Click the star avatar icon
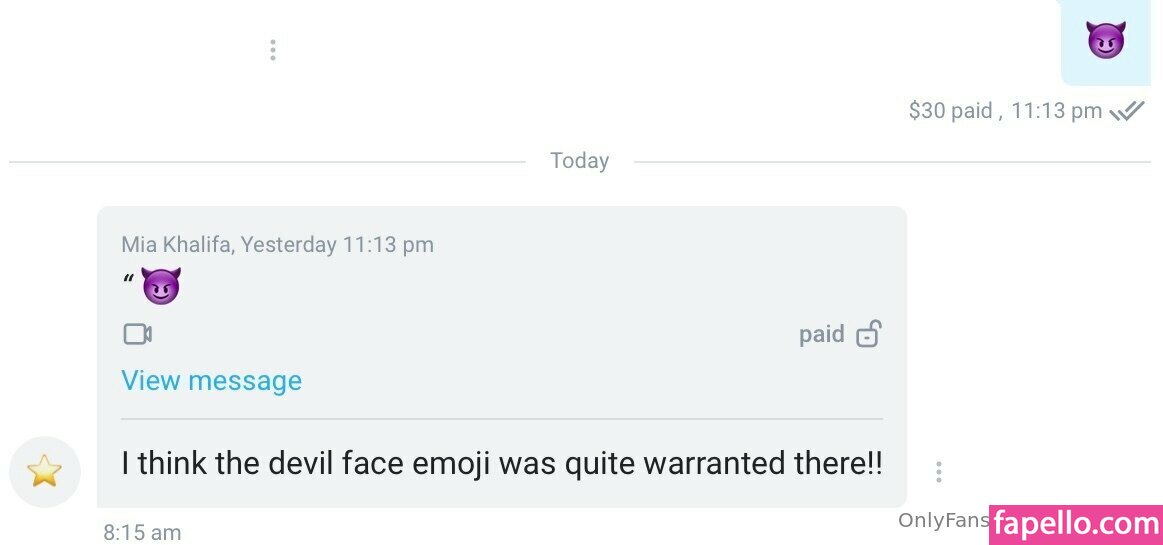Screen dimensions: 1163x545 [44, 471]
